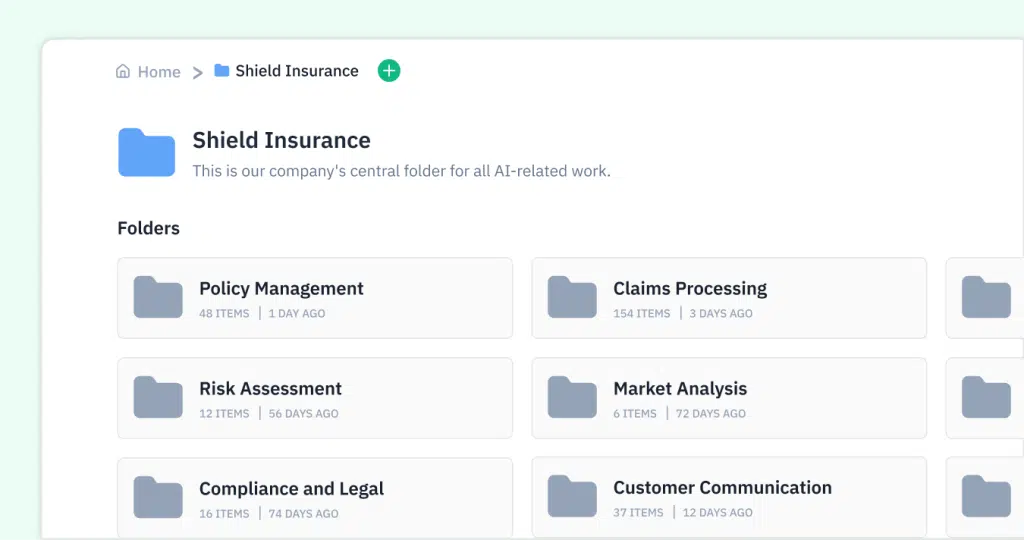
Task: Click the breadcrumb chevron separator after Home
Action: [x=197, y=72]
